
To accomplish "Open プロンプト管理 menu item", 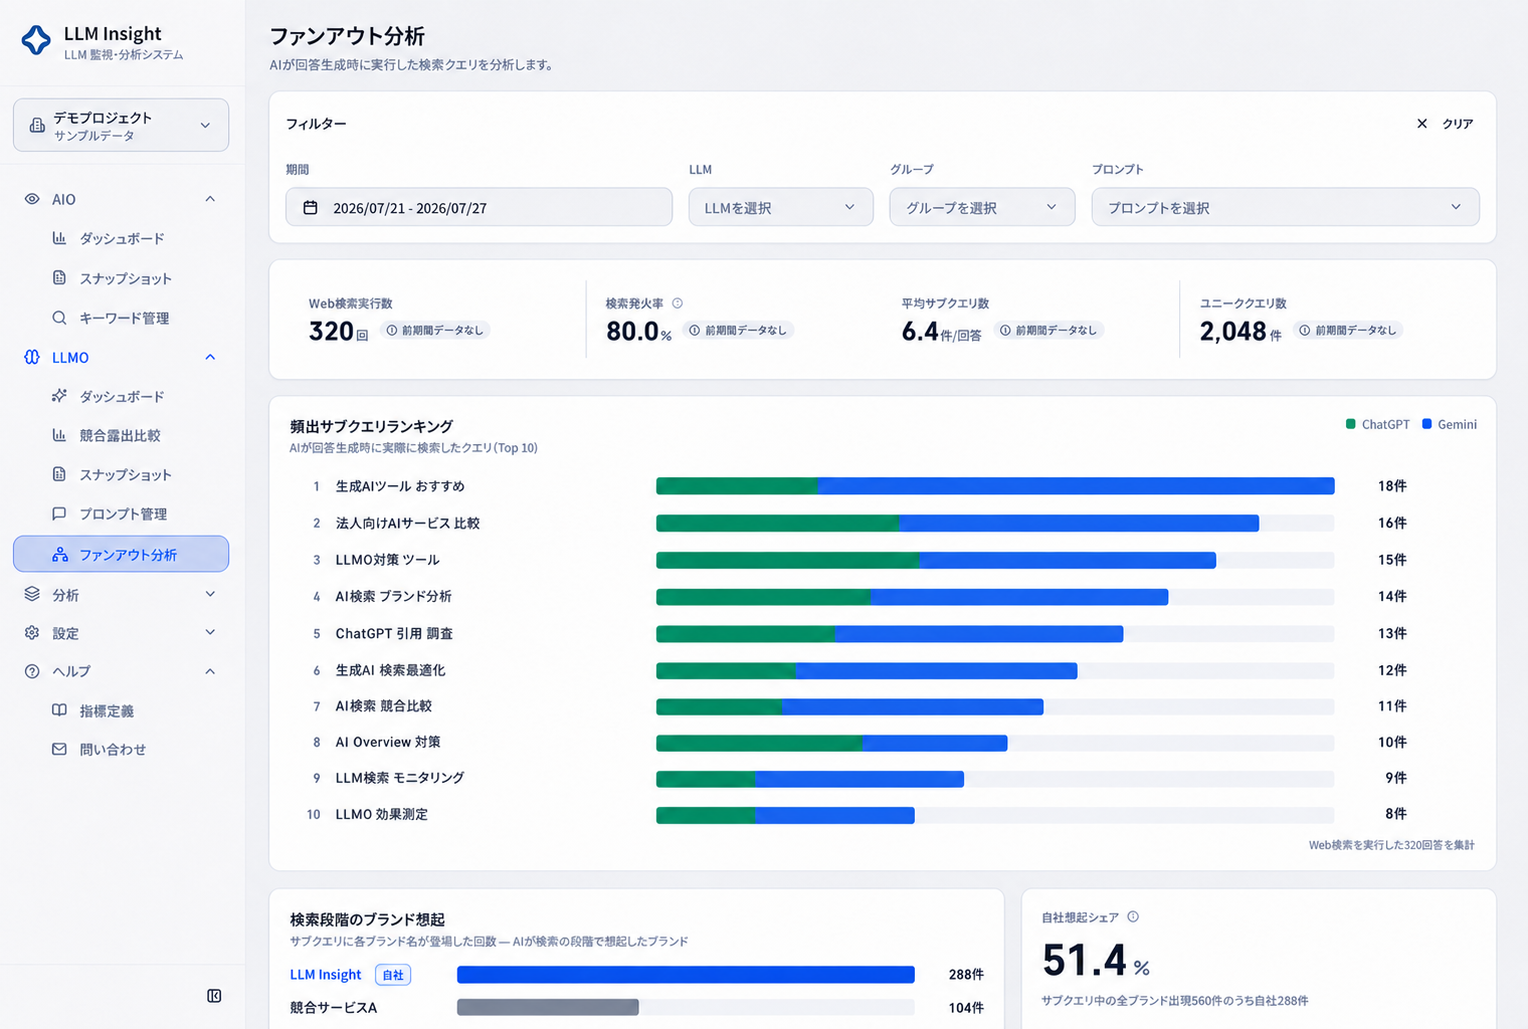I will click(121, 513).
